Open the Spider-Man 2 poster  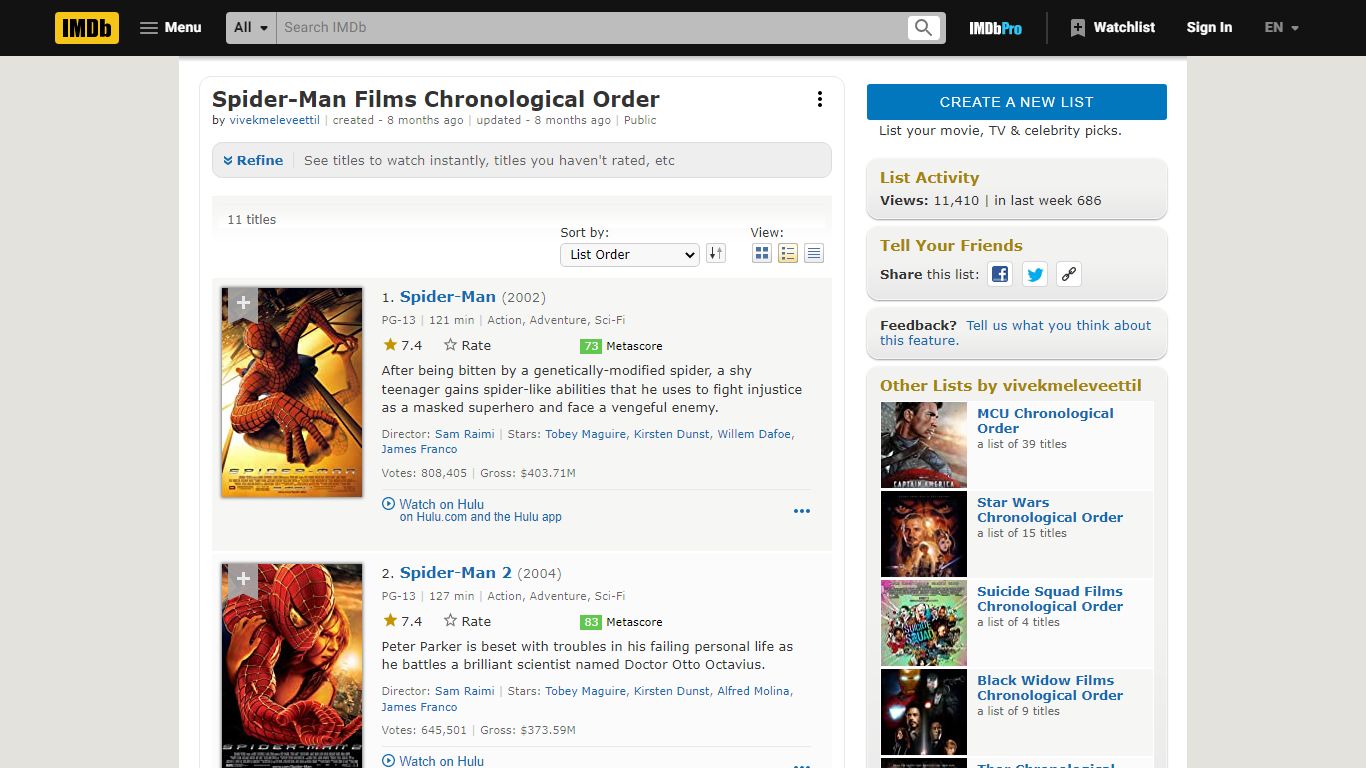point(292,666)
